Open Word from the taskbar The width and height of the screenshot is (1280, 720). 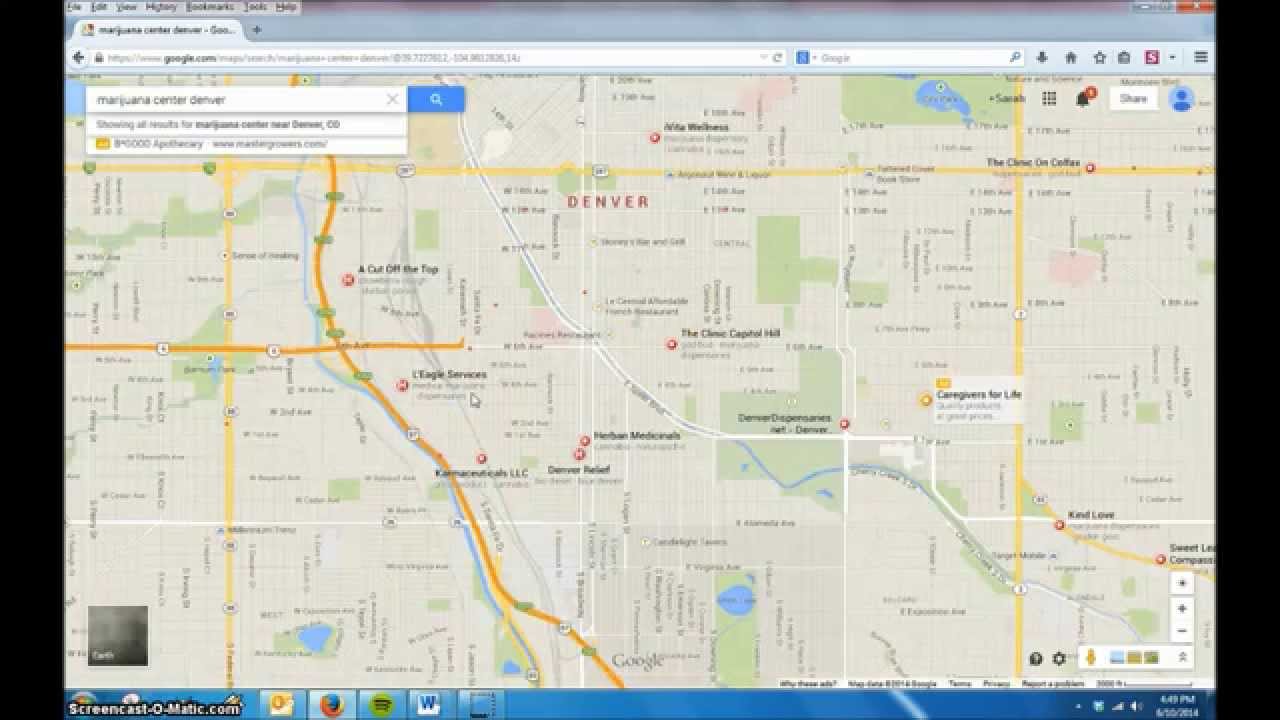pyautogui.click(x=430, y=705)
